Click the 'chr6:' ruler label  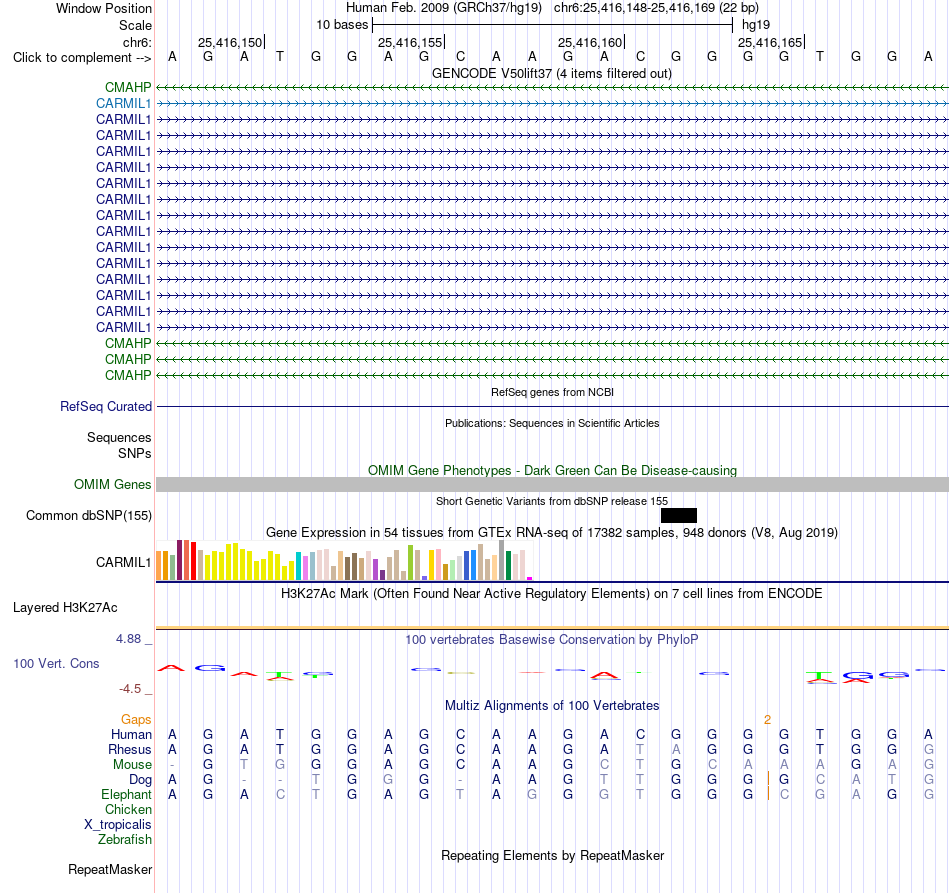137,42
